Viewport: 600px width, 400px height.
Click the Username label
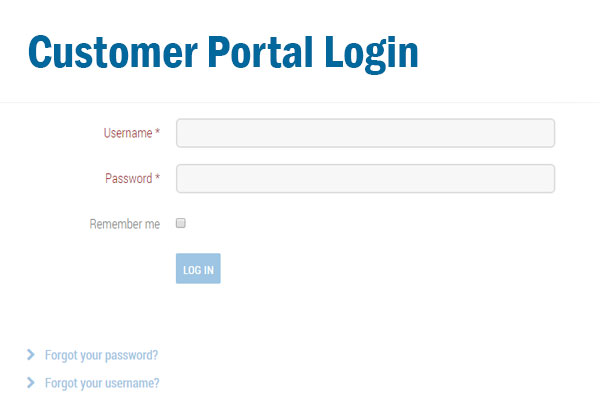click(128, 133)
